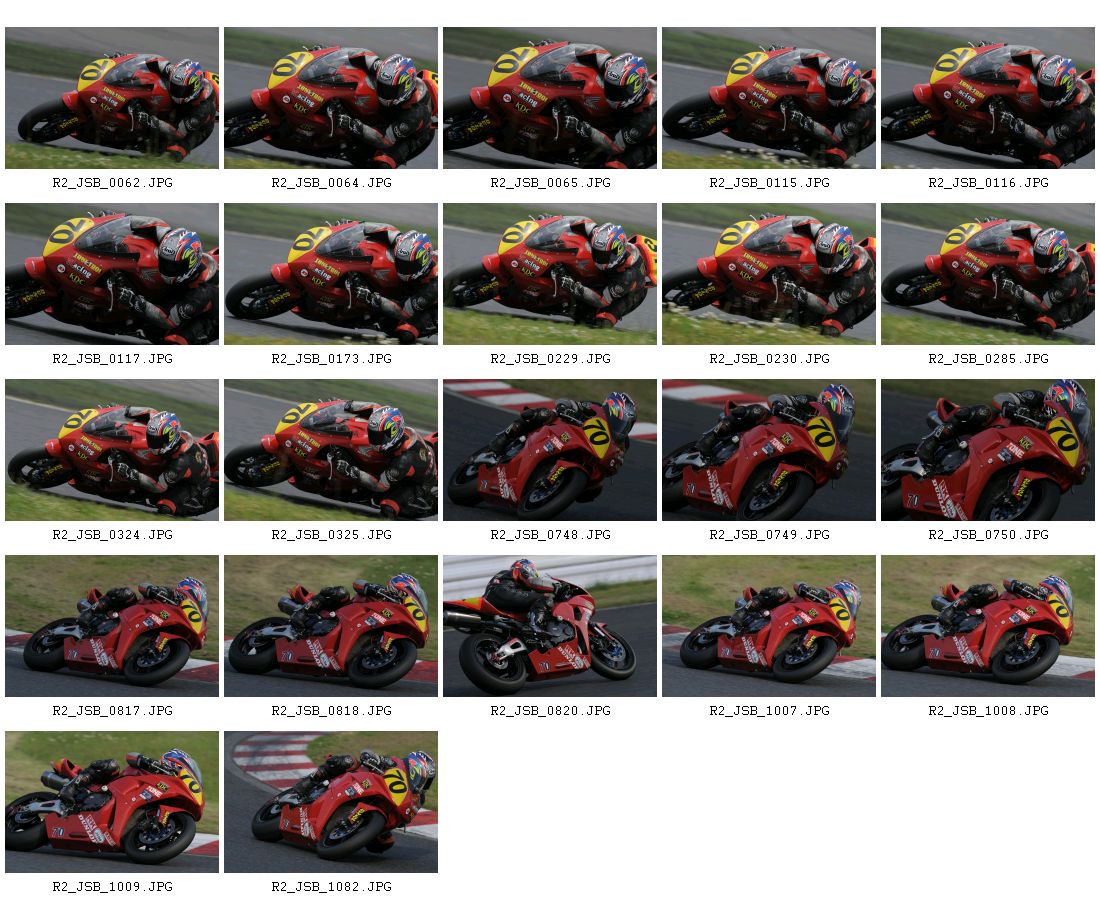Select the R2_JSB_0064.JPG photo thumbnail
The width and height of the screenshot is (1100, 900).
point(331,98)
